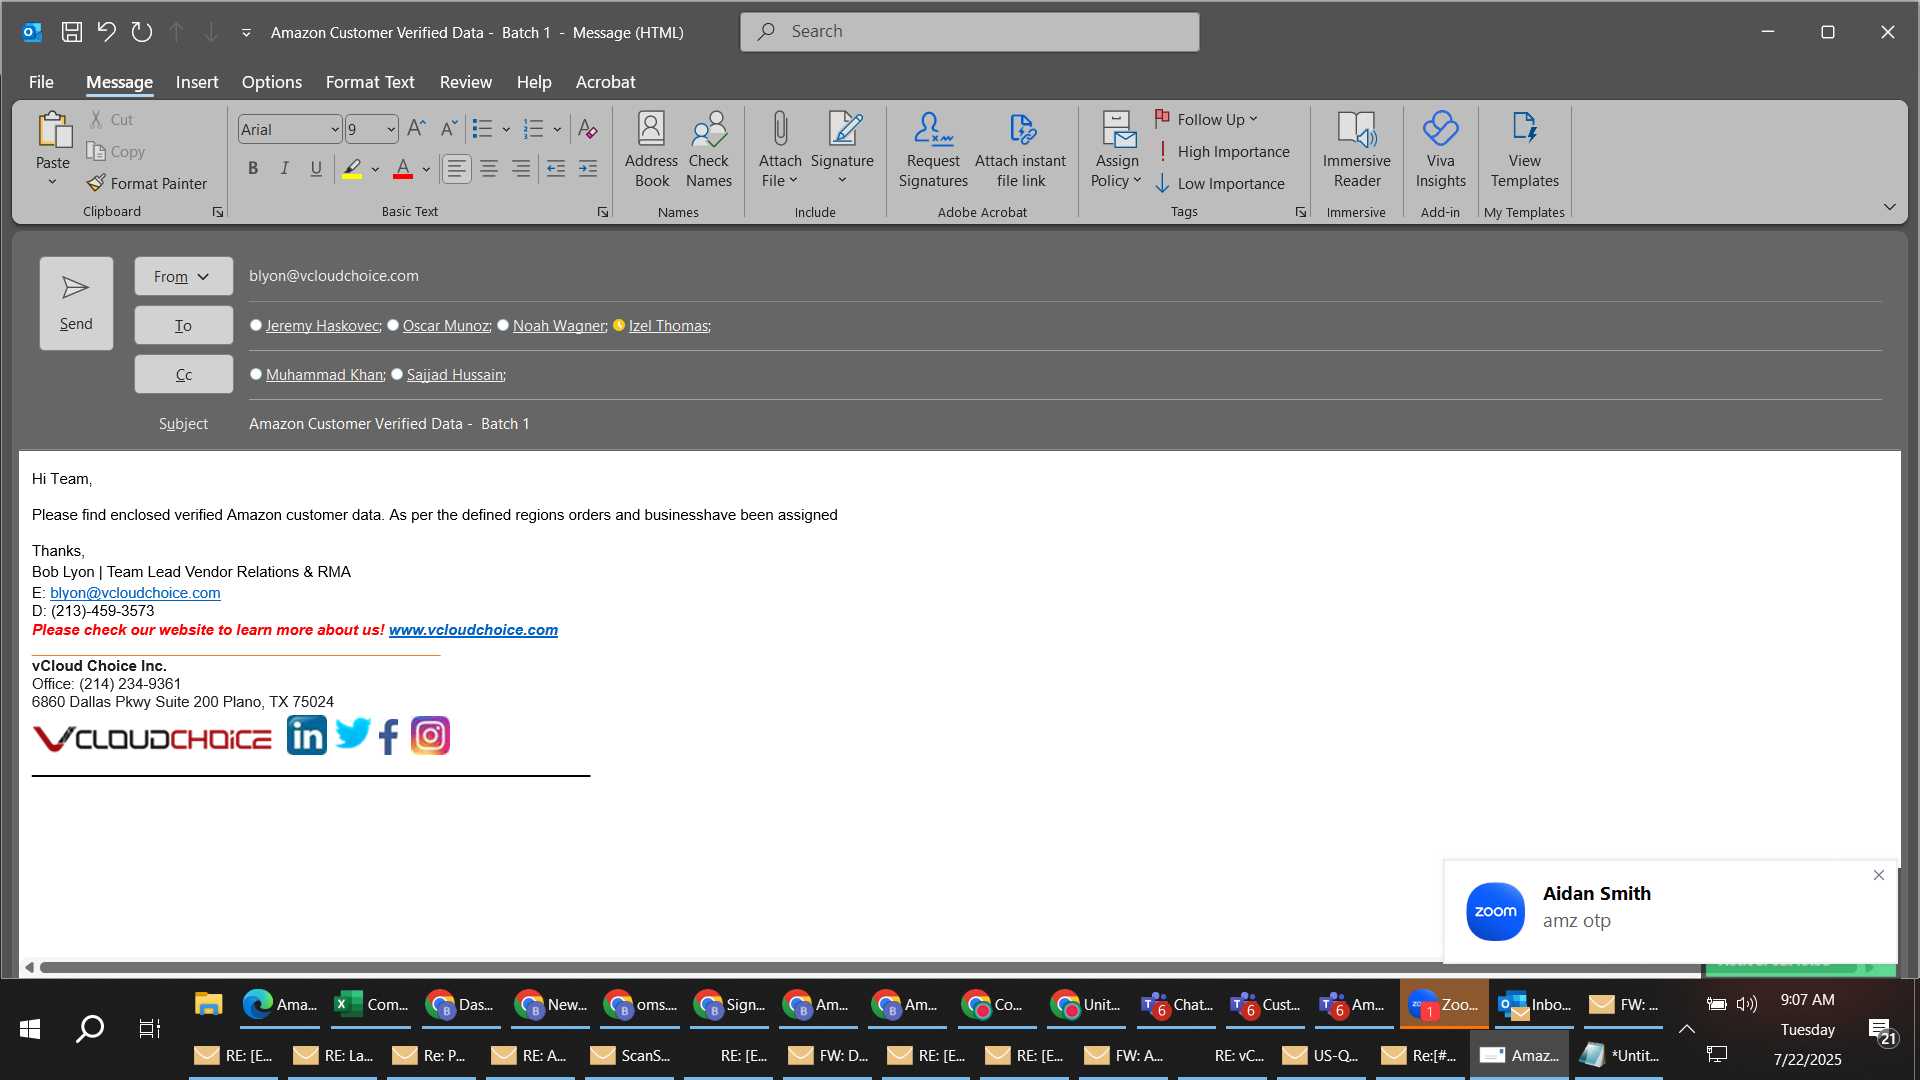Click the Paste clipboard icon

point(53,130)
